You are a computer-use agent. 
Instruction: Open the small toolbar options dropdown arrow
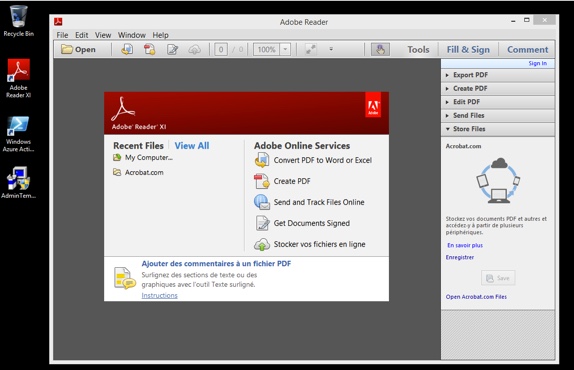(x=331, y=49)
